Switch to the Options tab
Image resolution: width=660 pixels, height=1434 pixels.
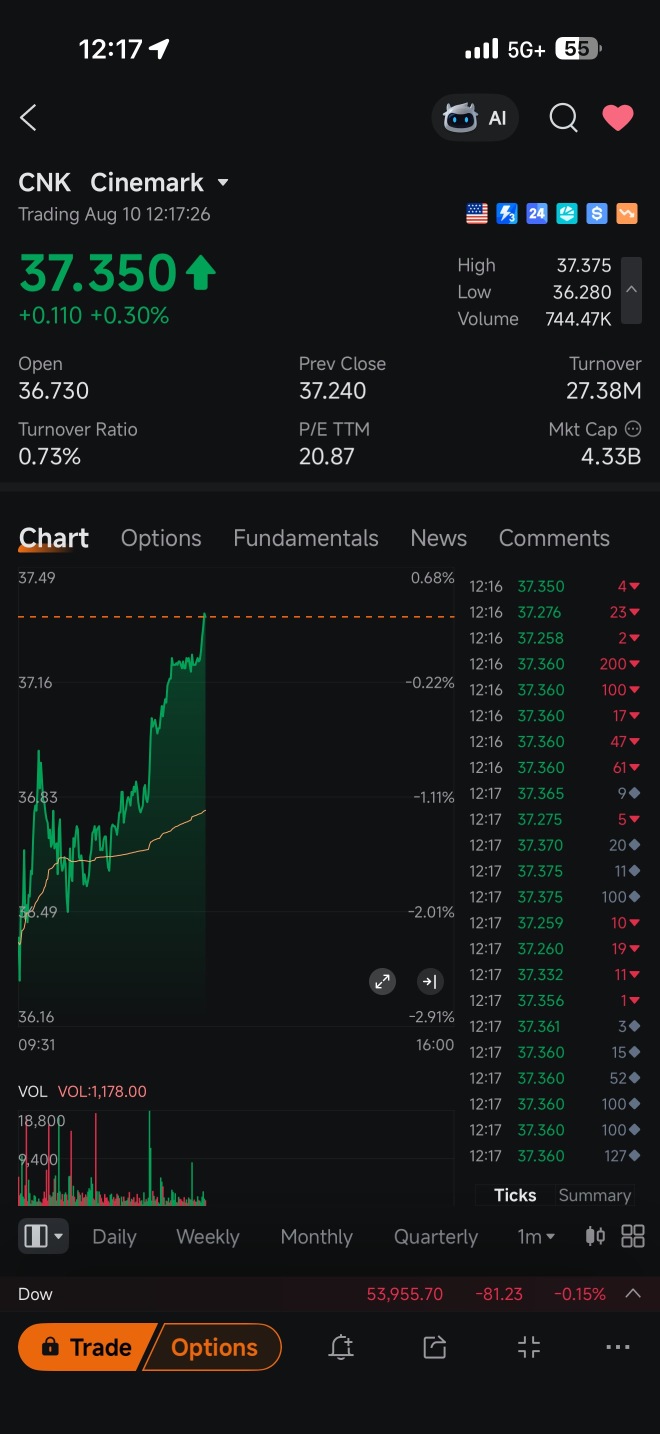pos(161,538)
